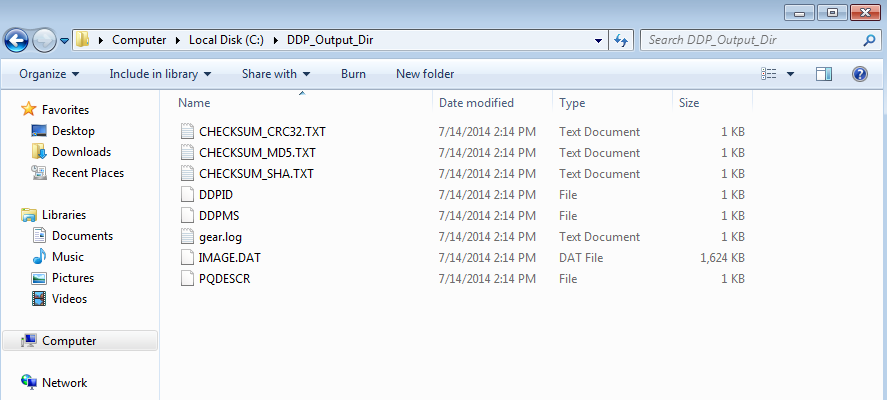Expand the Organize dropdown menu
The image size is (887, 400).
(x=48, y=74)
